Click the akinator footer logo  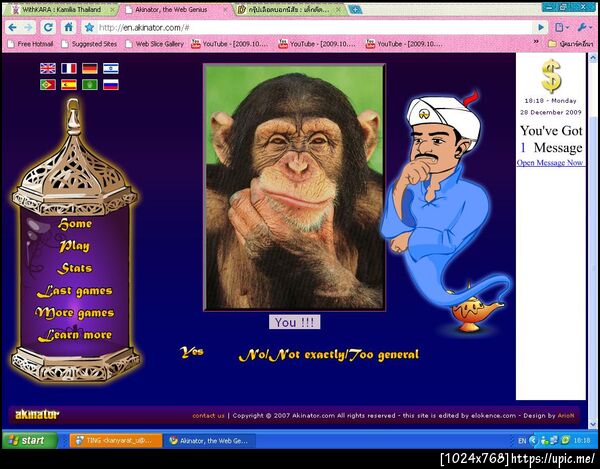(37, 414)
